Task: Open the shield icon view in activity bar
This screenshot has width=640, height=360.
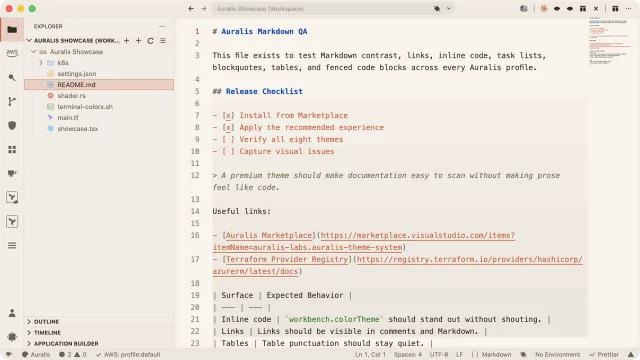Action: [x=12, y=125]
